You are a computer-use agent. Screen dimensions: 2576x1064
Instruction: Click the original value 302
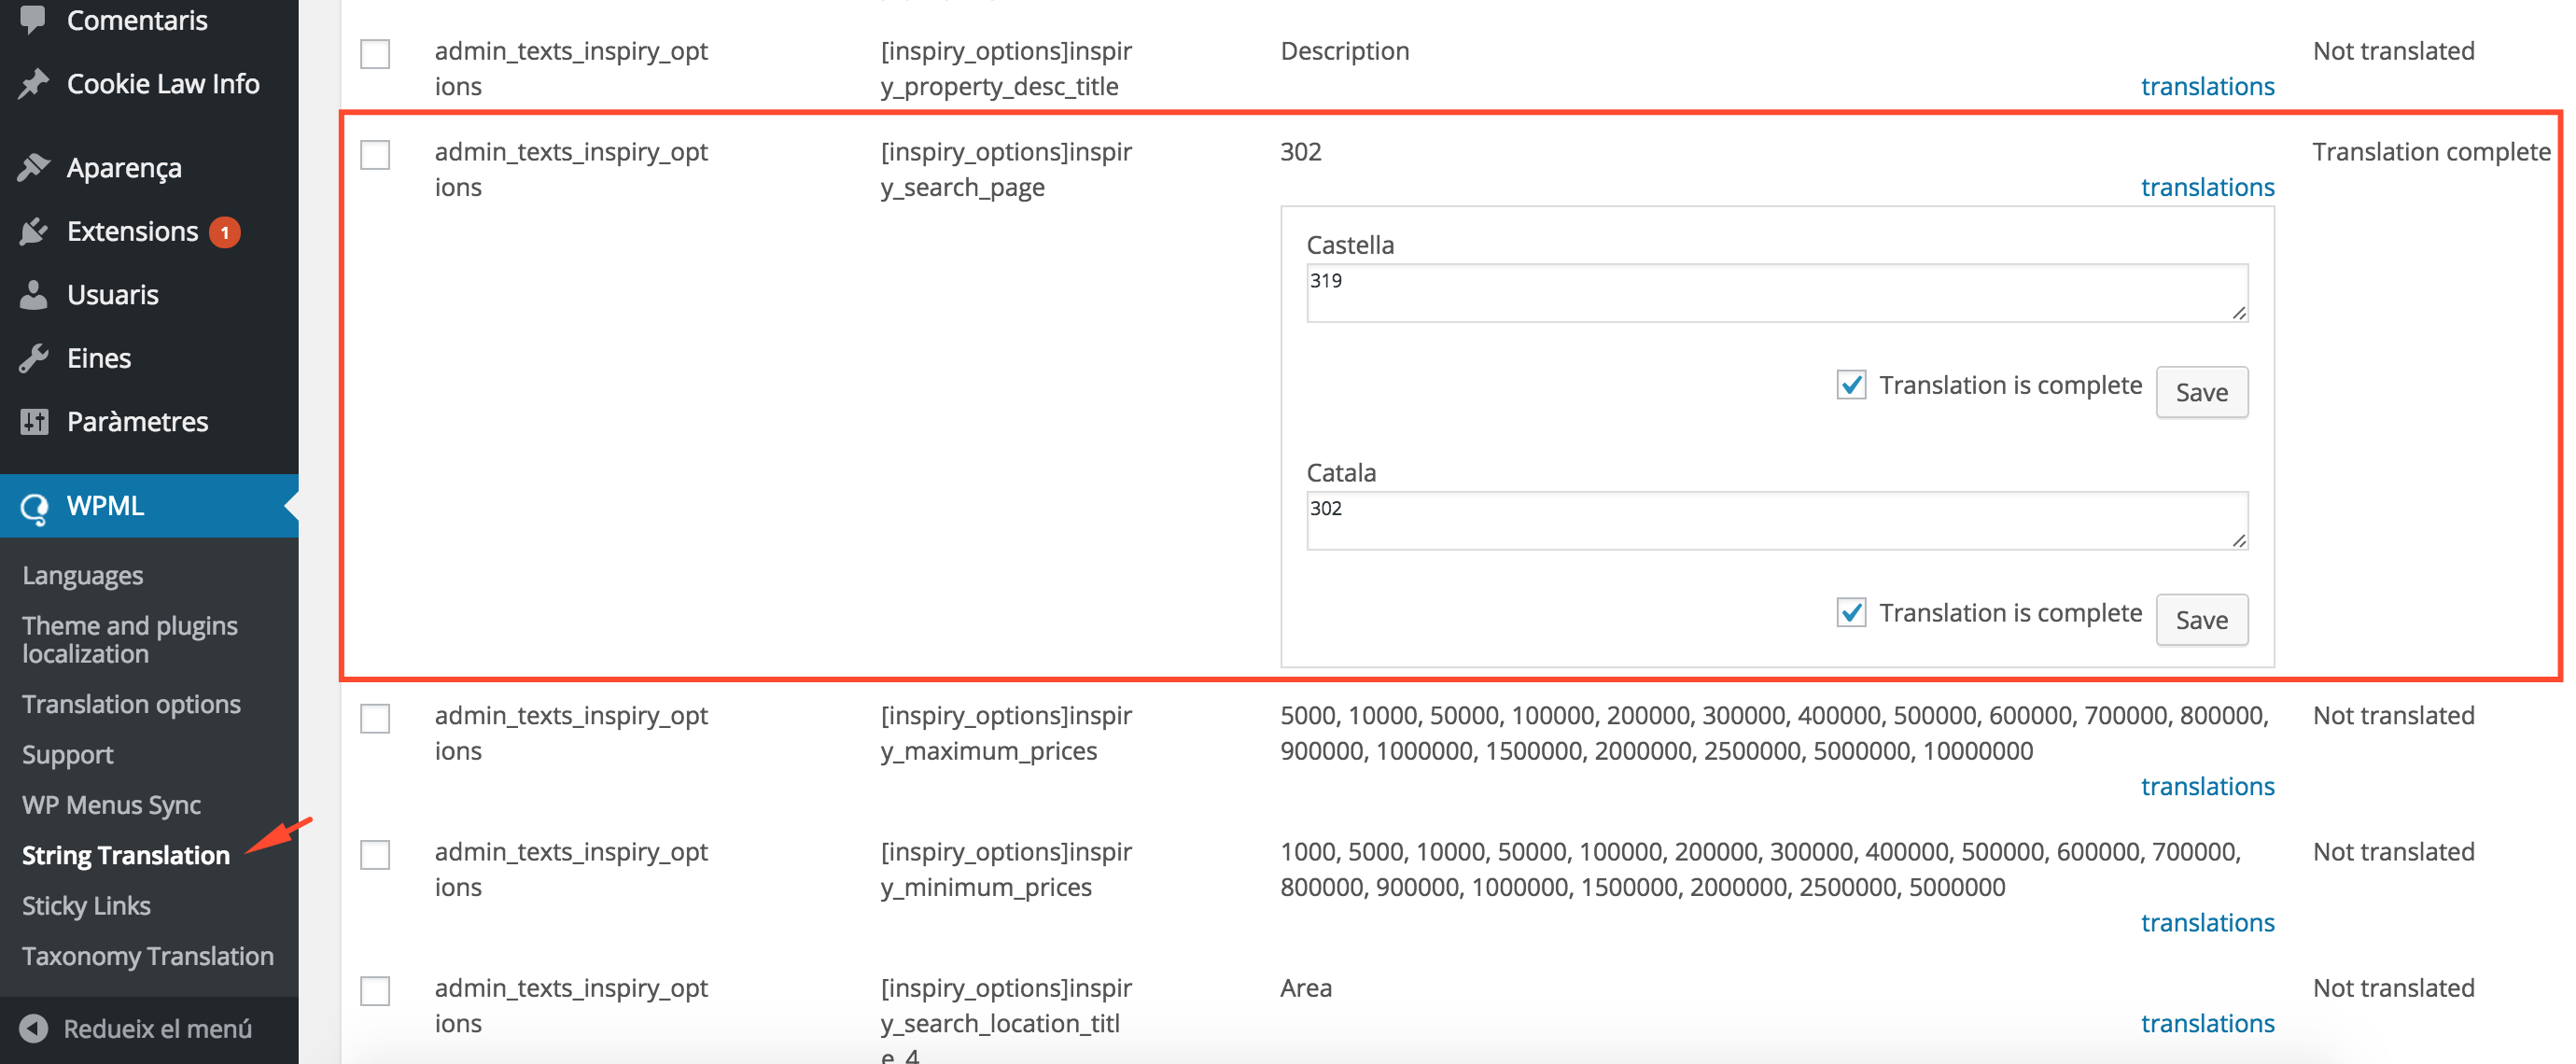pyautogui.click(x=1300, y=152)
